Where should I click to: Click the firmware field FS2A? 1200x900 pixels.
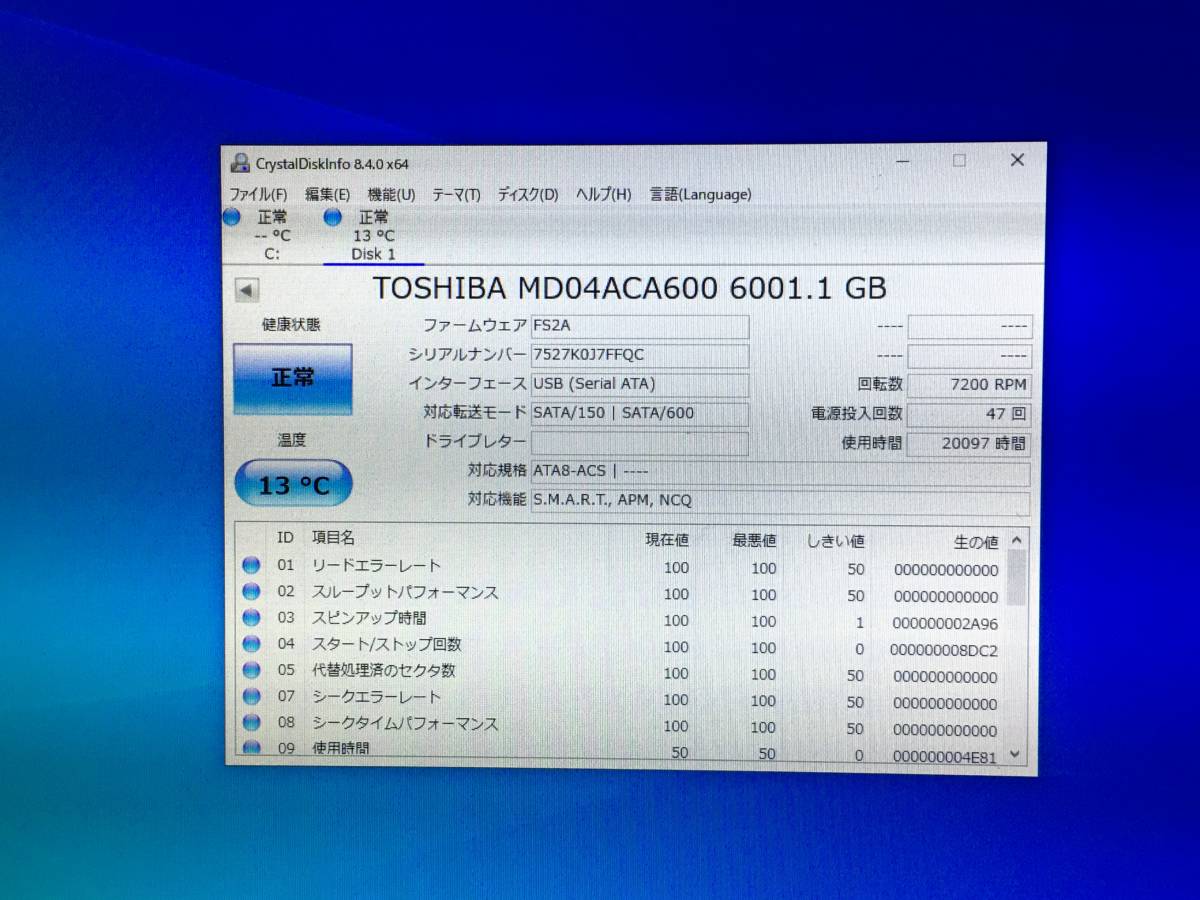coord(639,327)
